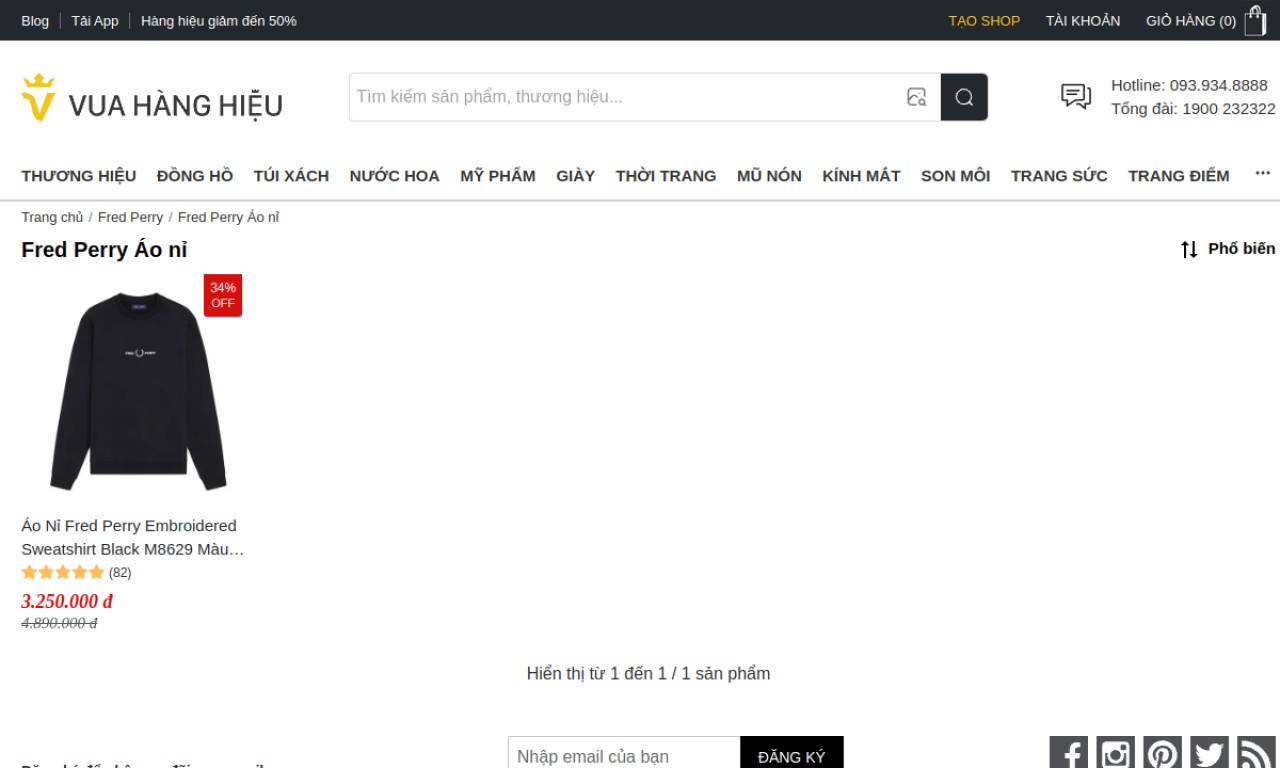Open the Pinterest page icon
Image resolution: width=1280 pixels, height=768 pixels.
(x=1163, y=754)
